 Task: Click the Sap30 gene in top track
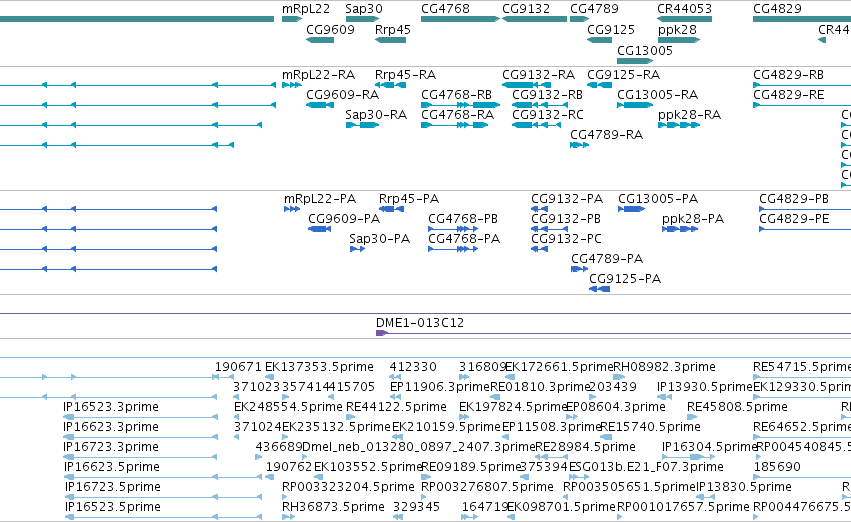tap(362, 19)
